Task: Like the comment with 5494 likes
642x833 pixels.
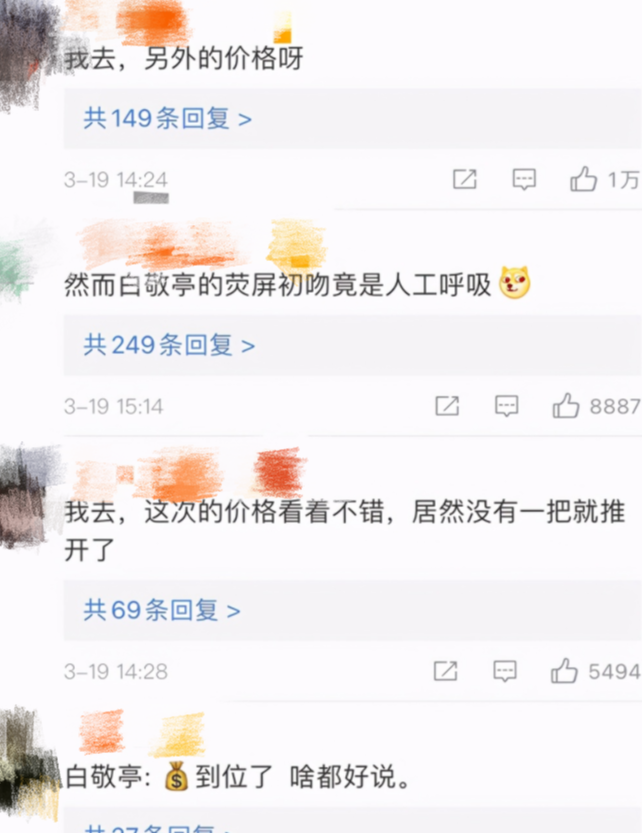Action: 564,670
